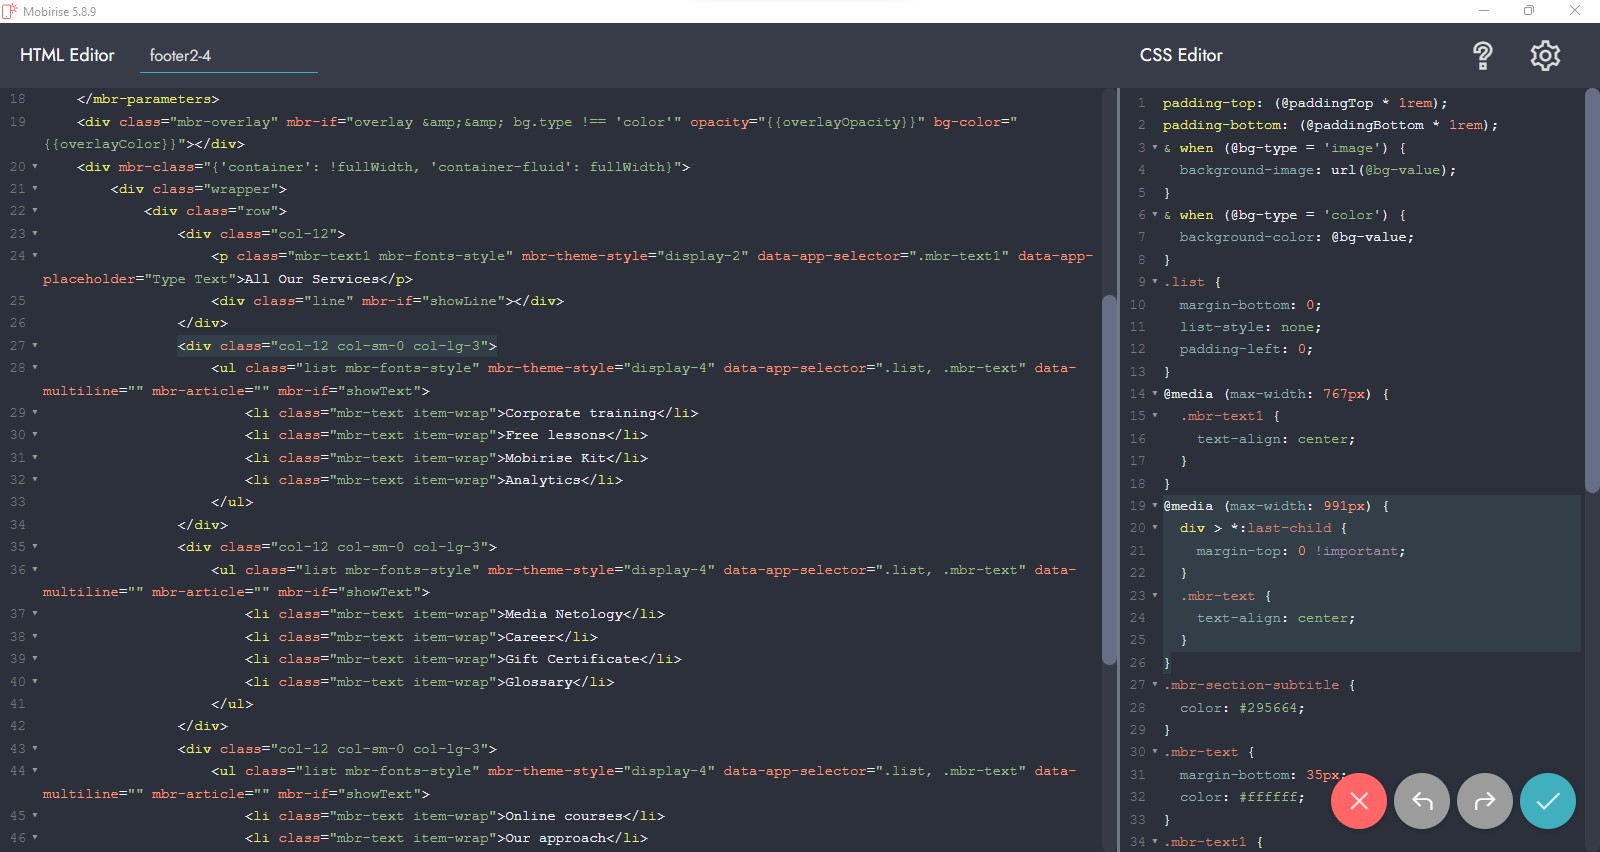This screenshot has width=1600, height=852.
Task: Apply changes with teal checkmark button
Action: coord(1547,801)
